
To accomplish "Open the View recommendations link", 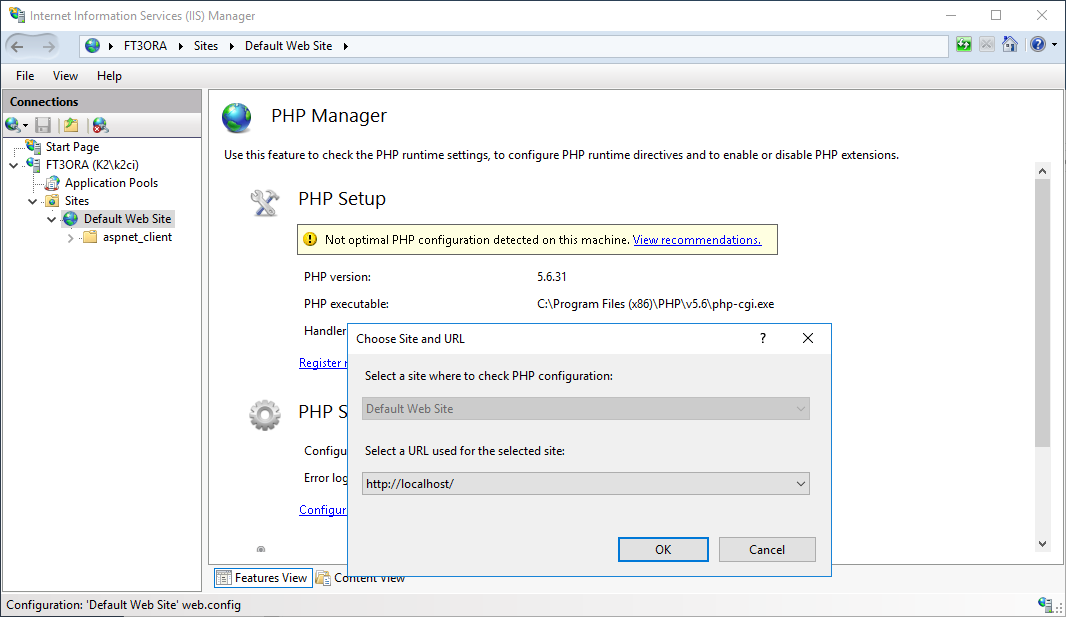I will coord(696,240).
